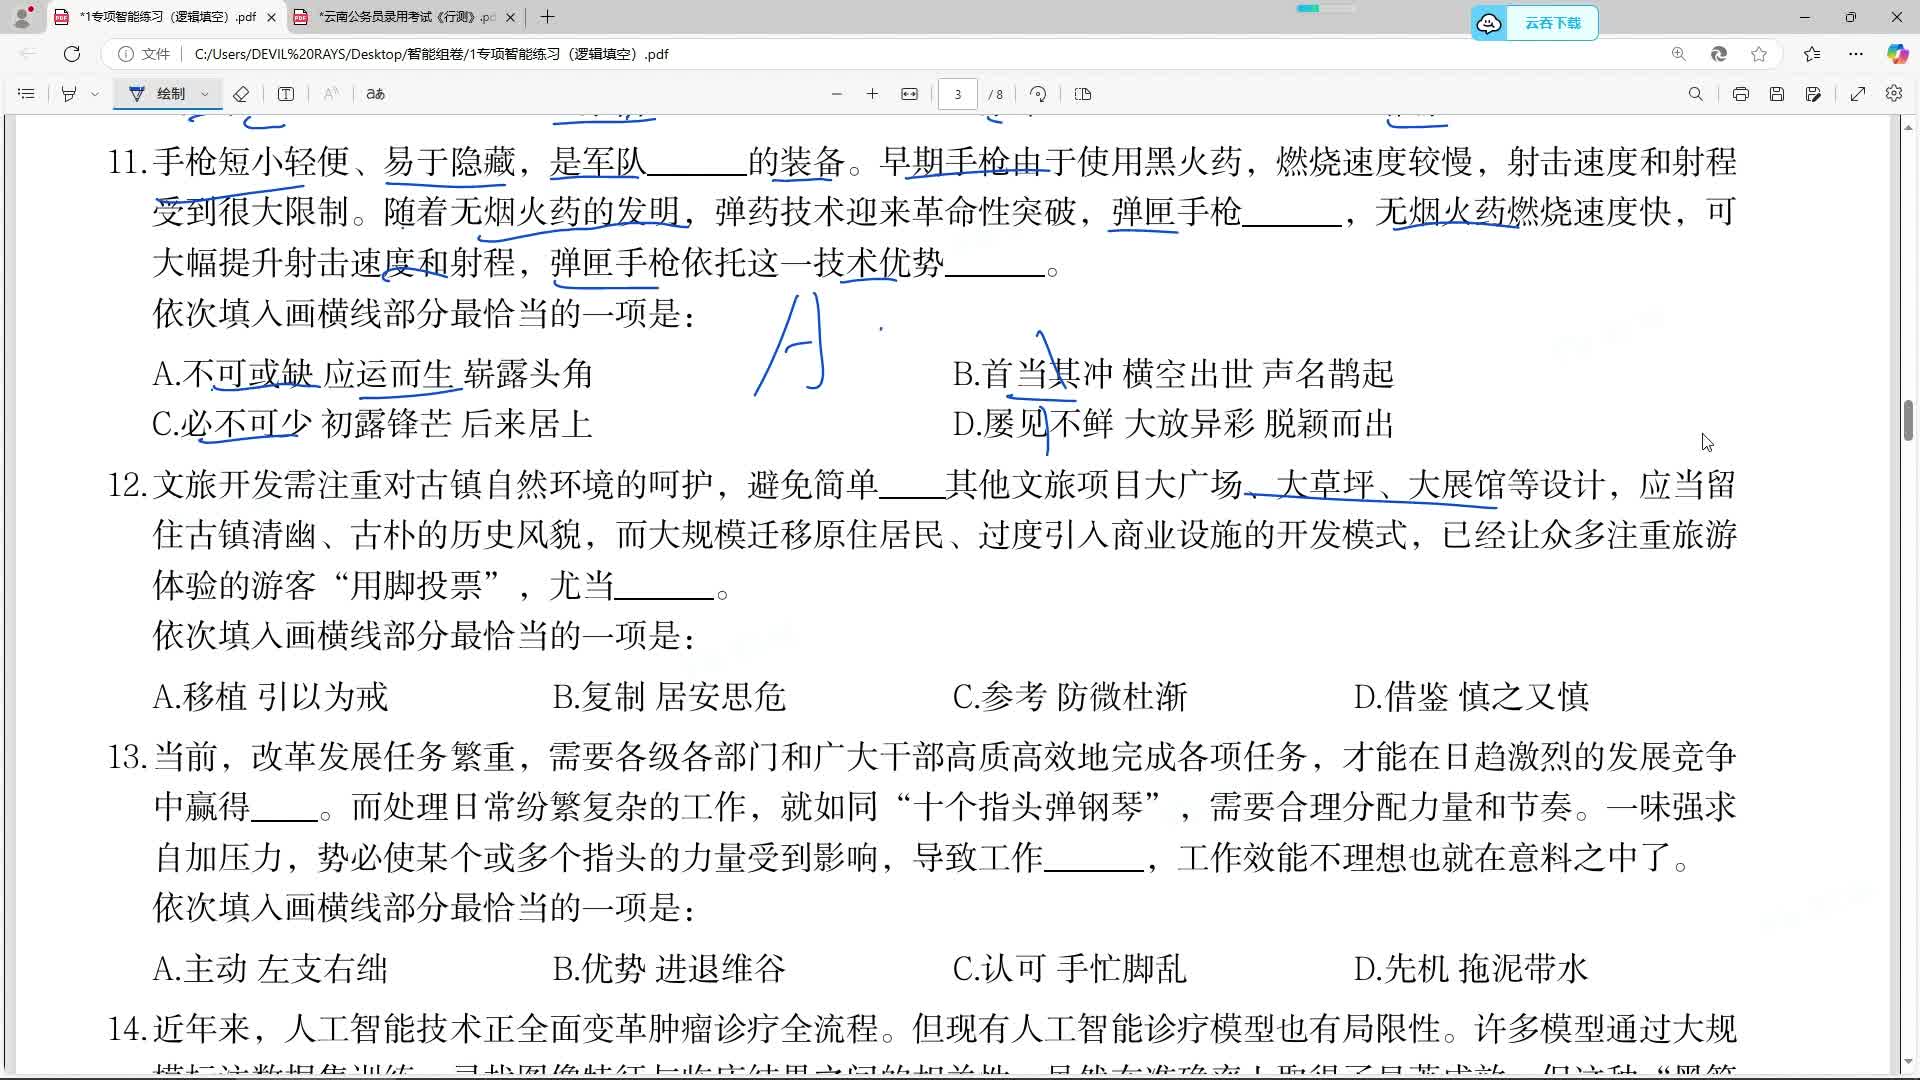Viewport: 1920px width, 1080px height.
Task: Select the highlight tool
Action: (69, 94)
